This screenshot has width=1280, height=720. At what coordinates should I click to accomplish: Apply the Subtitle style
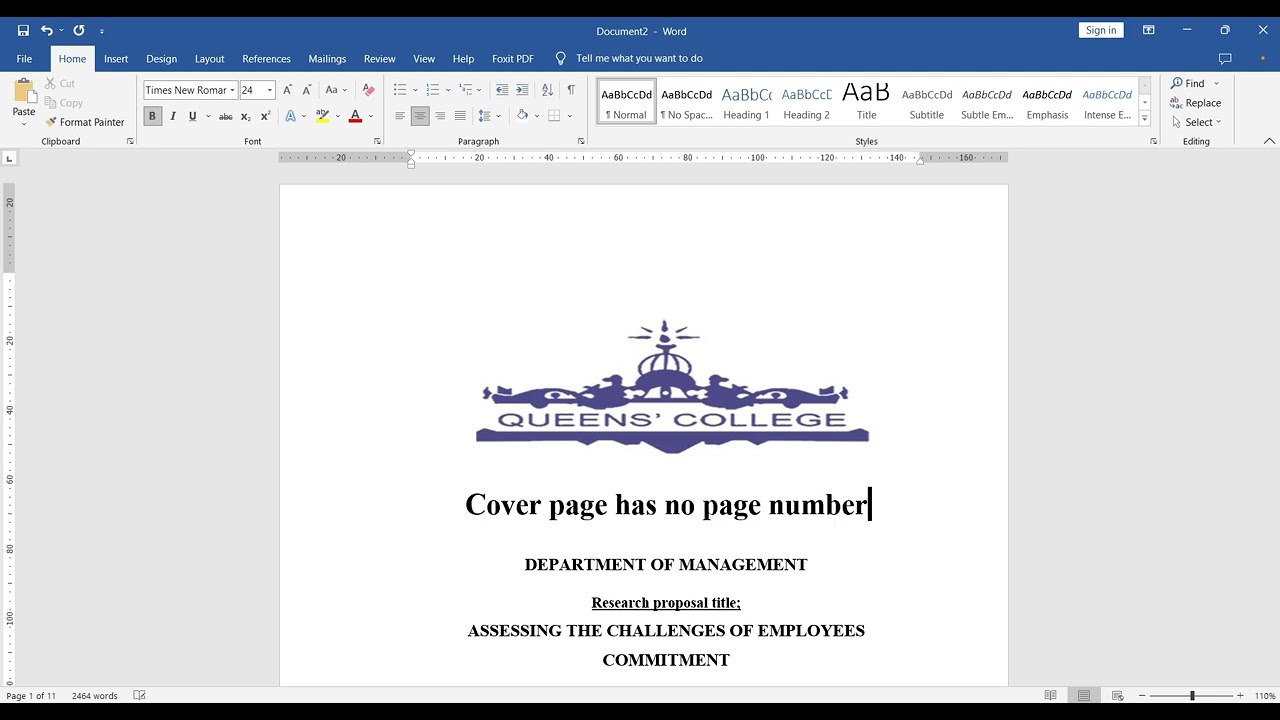926,102
